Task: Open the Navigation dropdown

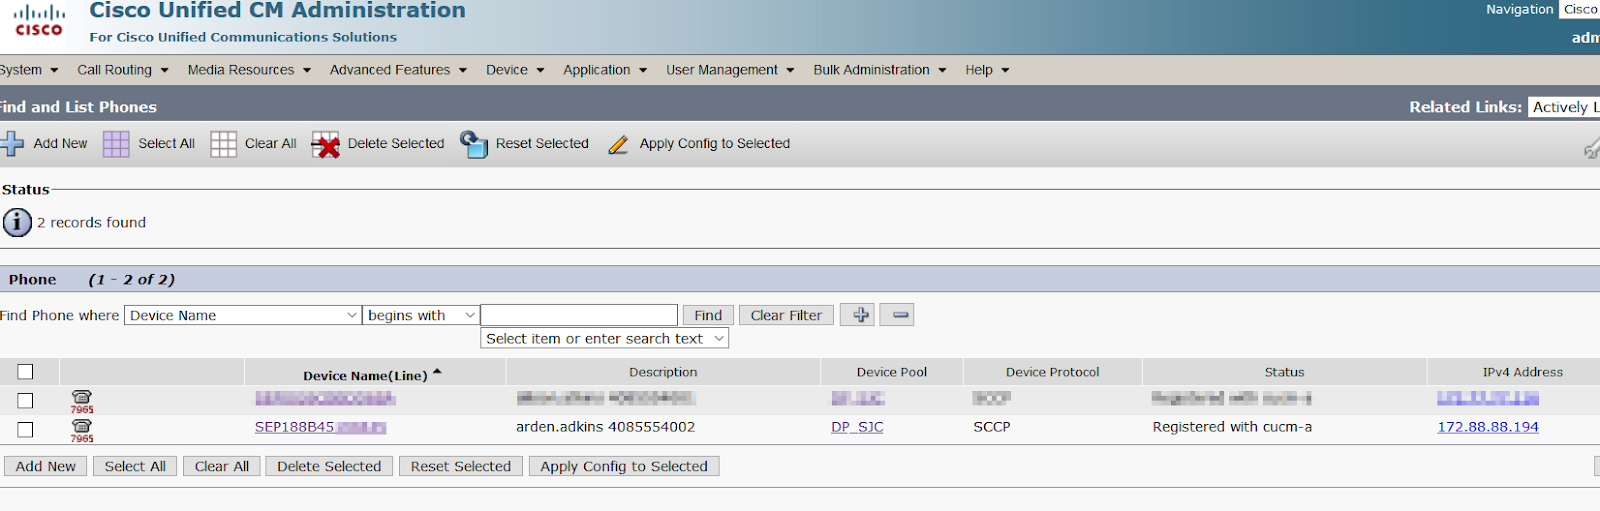Action: click(1579, 9)
